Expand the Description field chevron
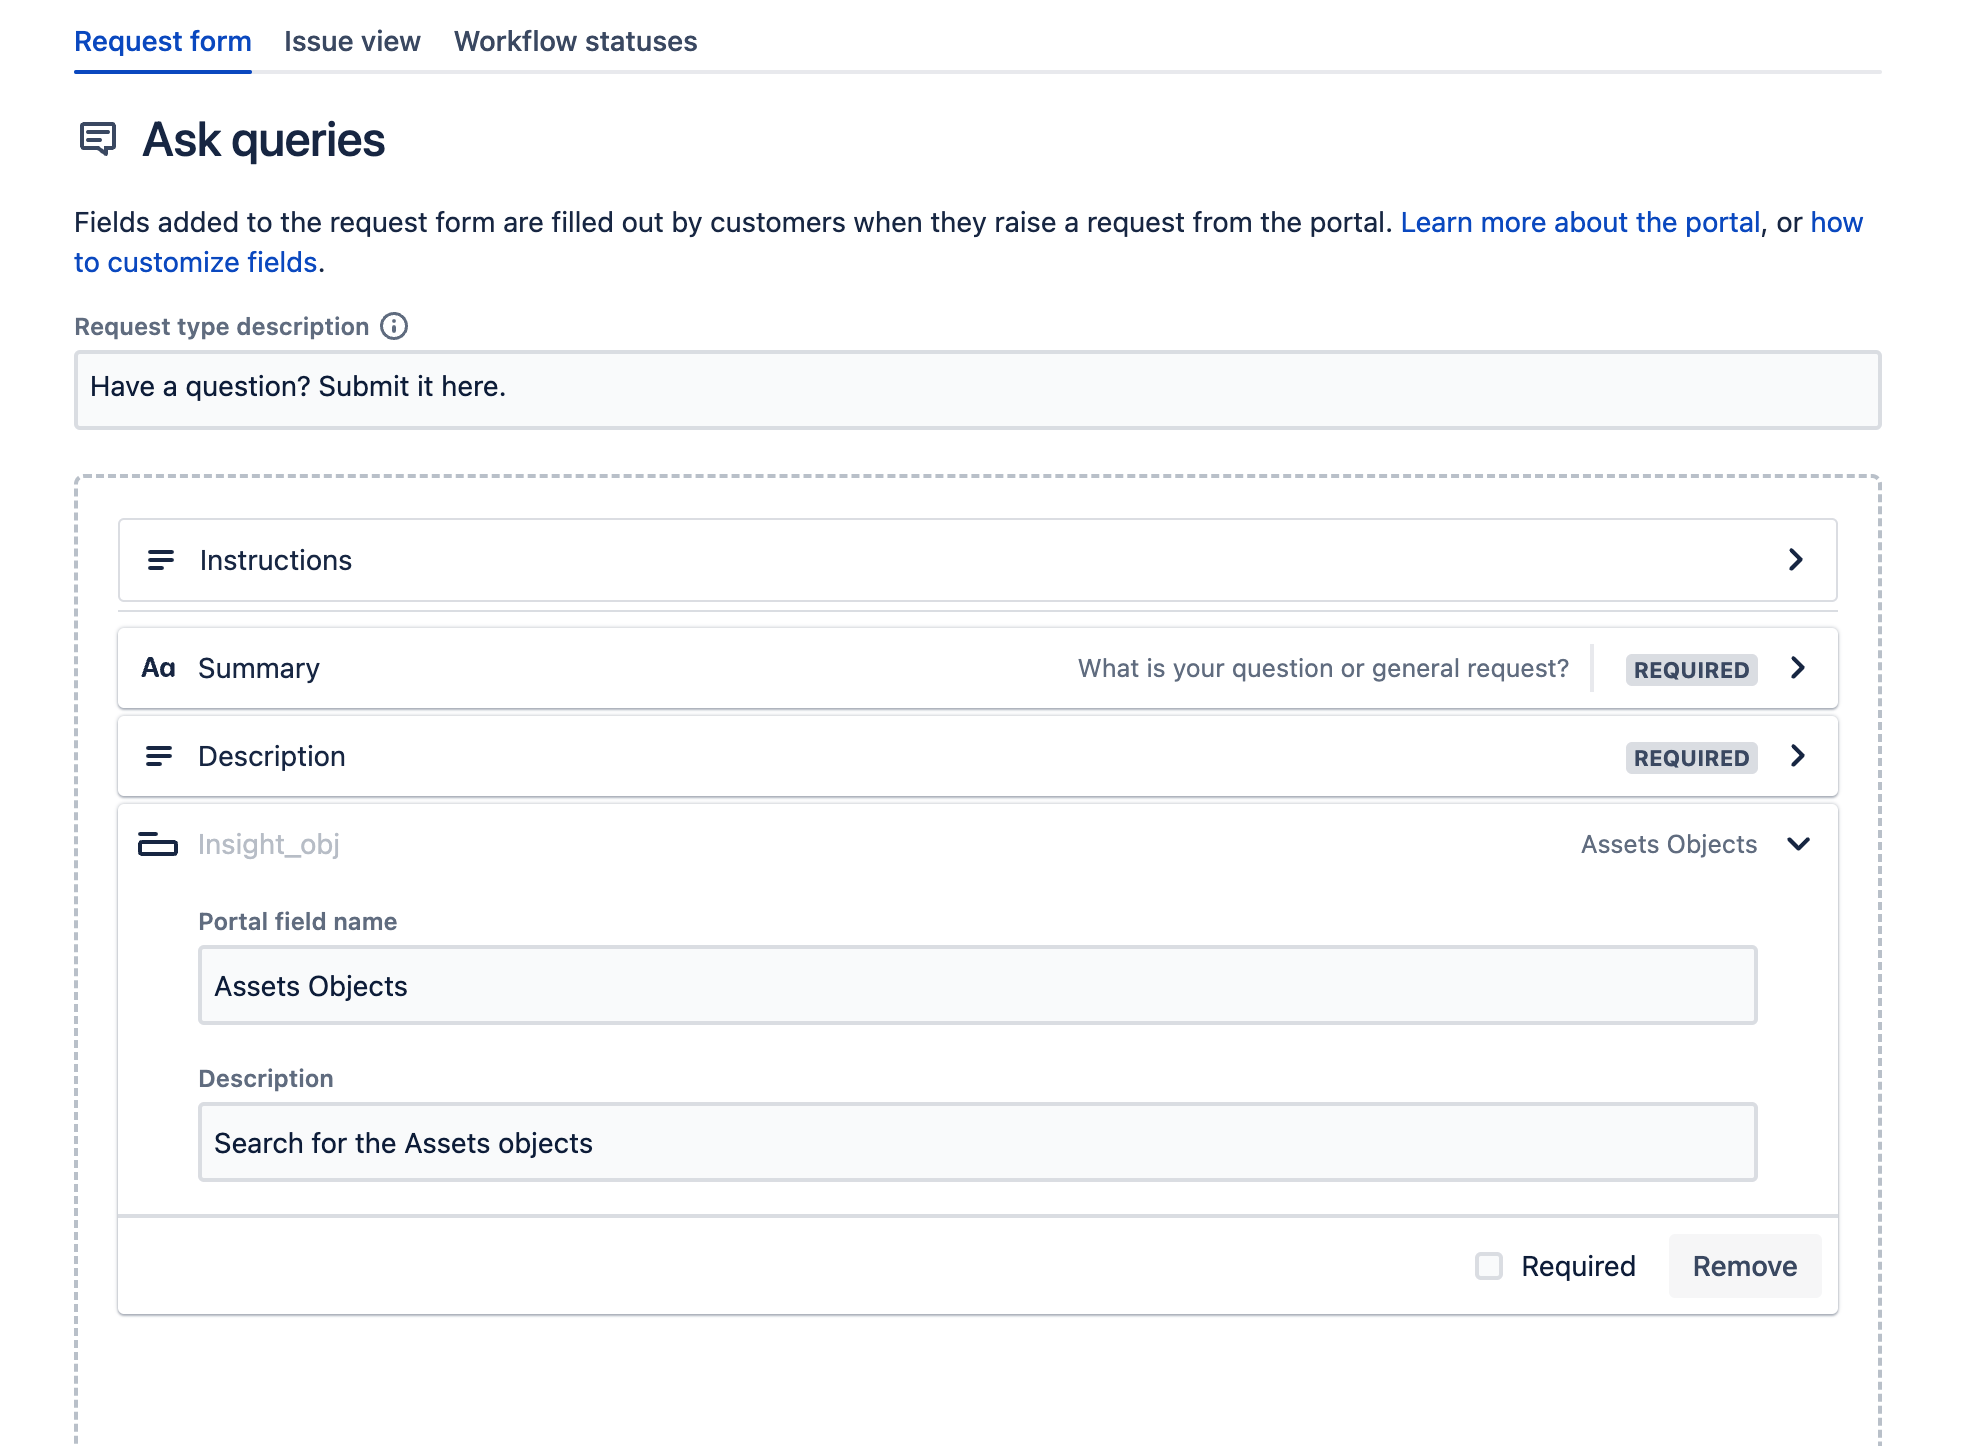Viewport: 1984px width, 1446px height. (x=1798, y=756)
